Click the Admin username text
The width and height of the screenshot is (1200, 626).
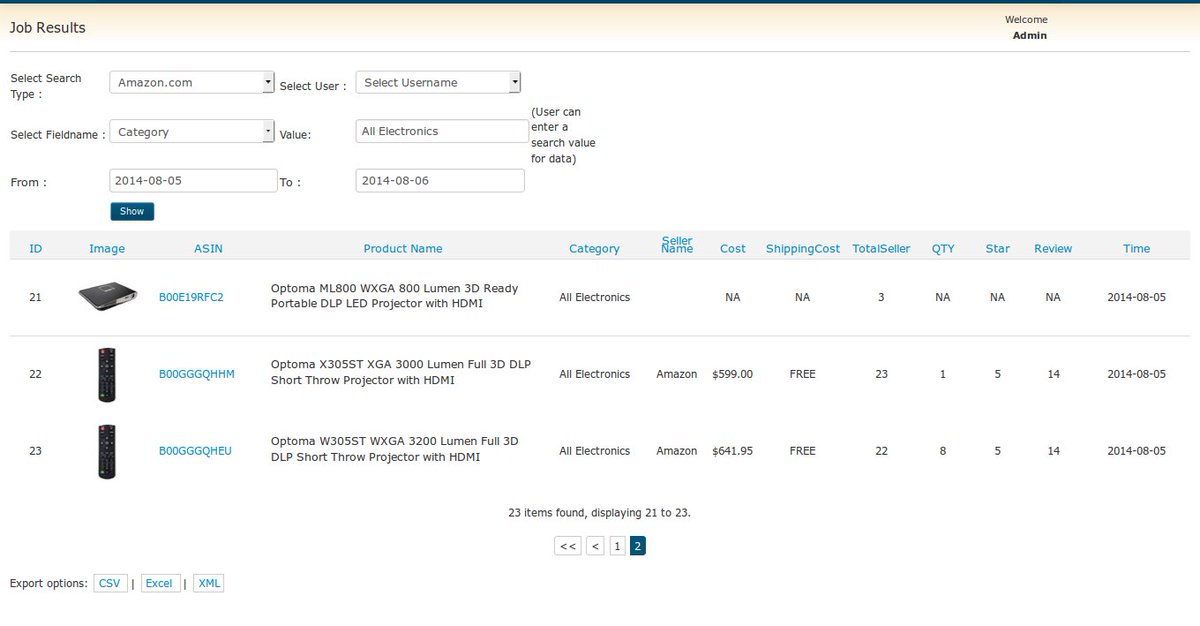tap(1030, 35)
